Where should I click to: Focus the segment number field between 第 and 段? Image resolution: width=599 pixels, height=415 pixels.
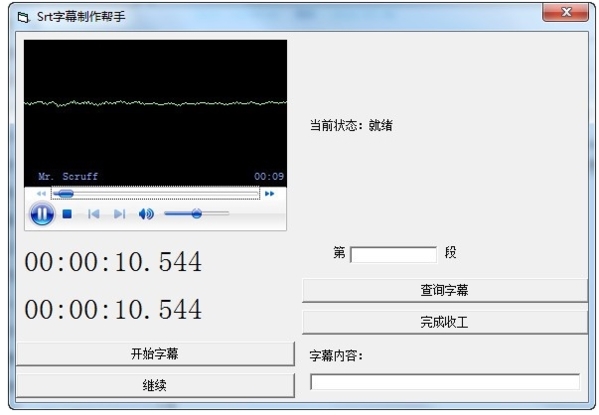393,255
